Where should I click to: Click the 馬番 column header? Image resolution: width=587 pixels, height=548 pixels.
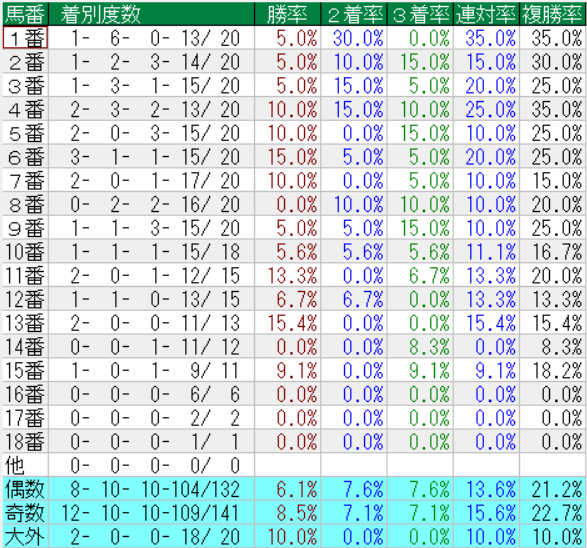(25, 14)
